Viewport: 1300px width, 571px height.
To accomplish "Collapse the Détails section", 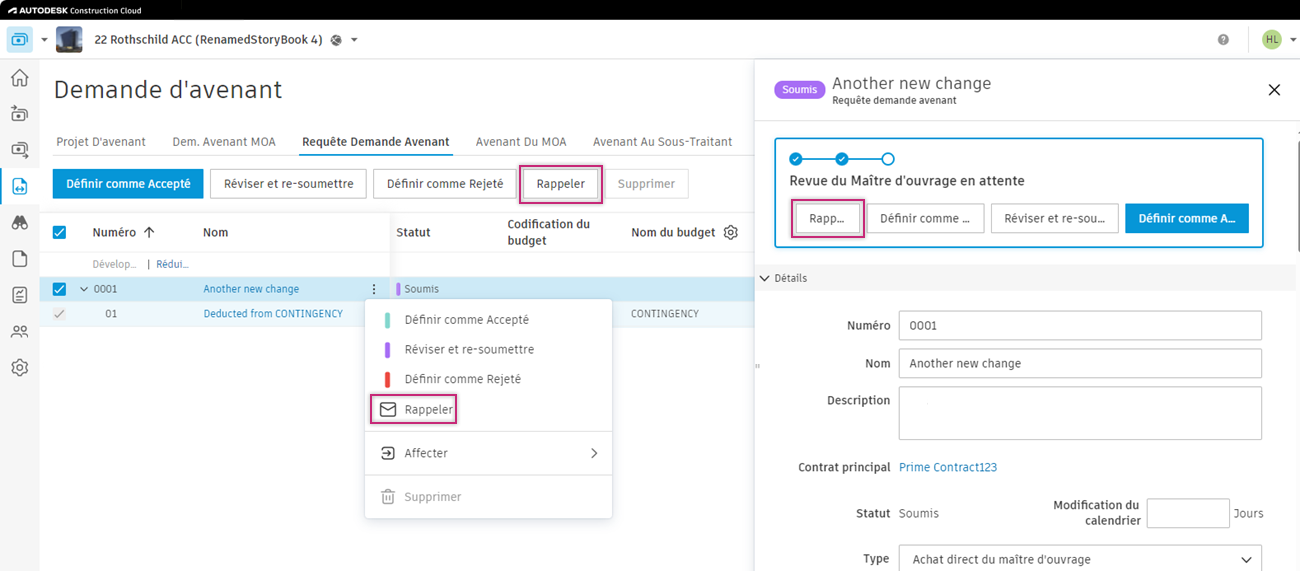I will point(765,278).
